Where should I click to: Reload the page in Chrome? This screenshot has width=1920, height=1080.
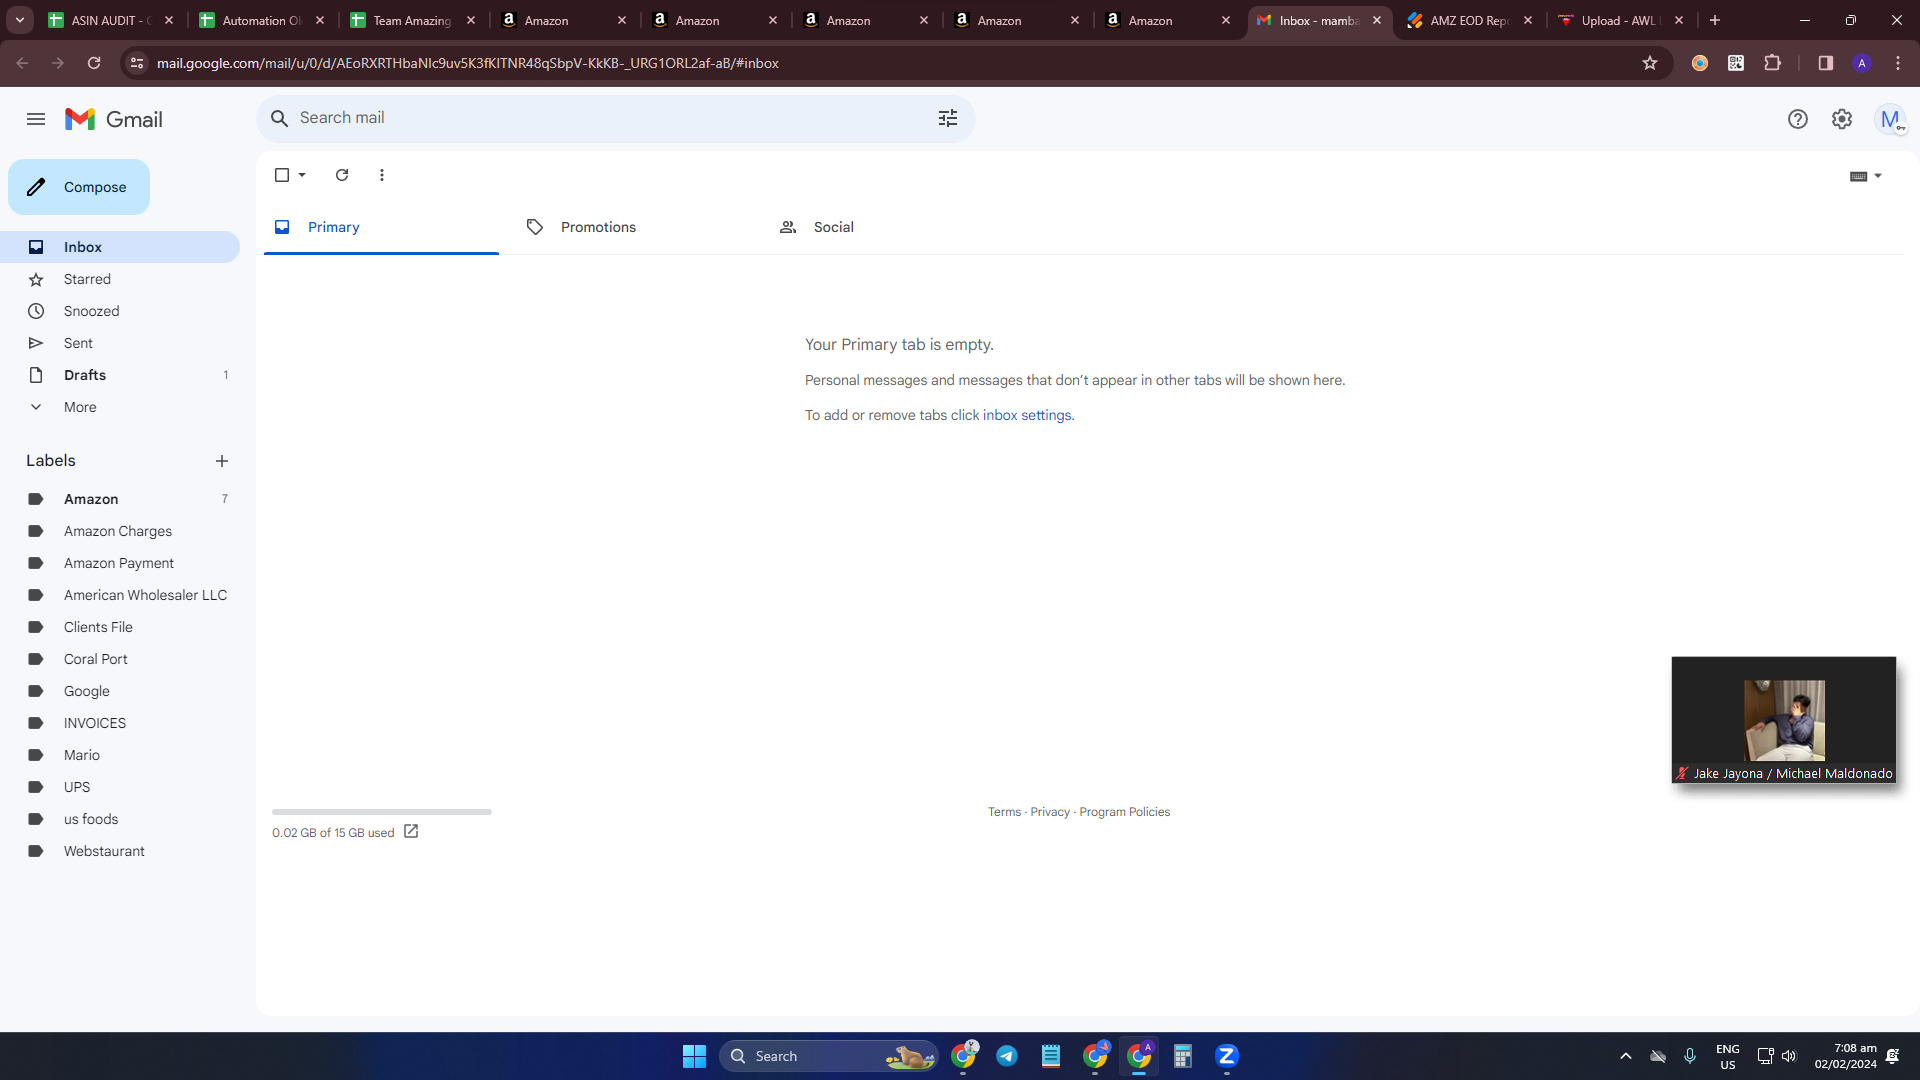[94, 63]
